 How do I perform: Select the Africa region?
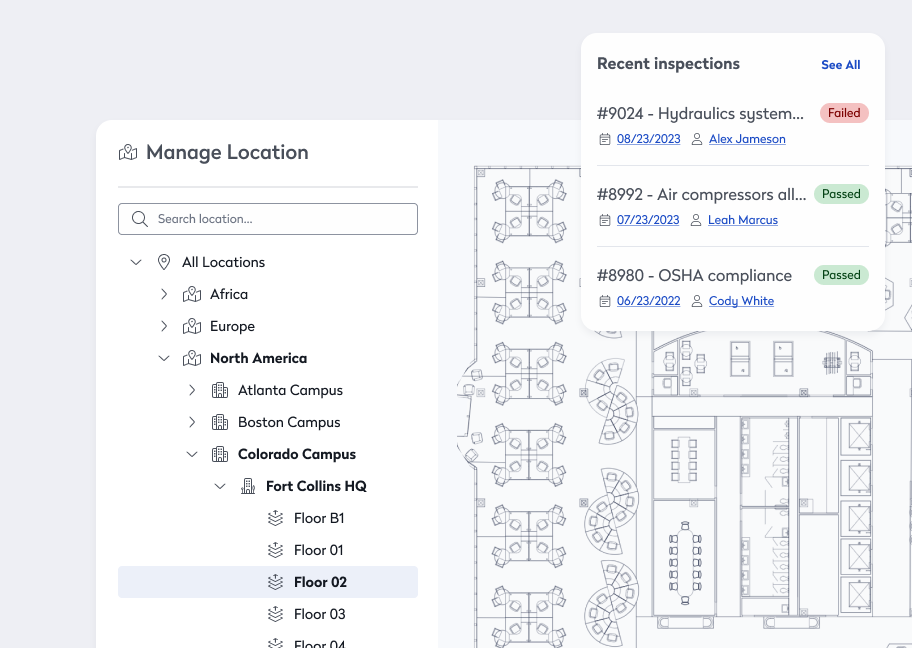click(229, 294)
